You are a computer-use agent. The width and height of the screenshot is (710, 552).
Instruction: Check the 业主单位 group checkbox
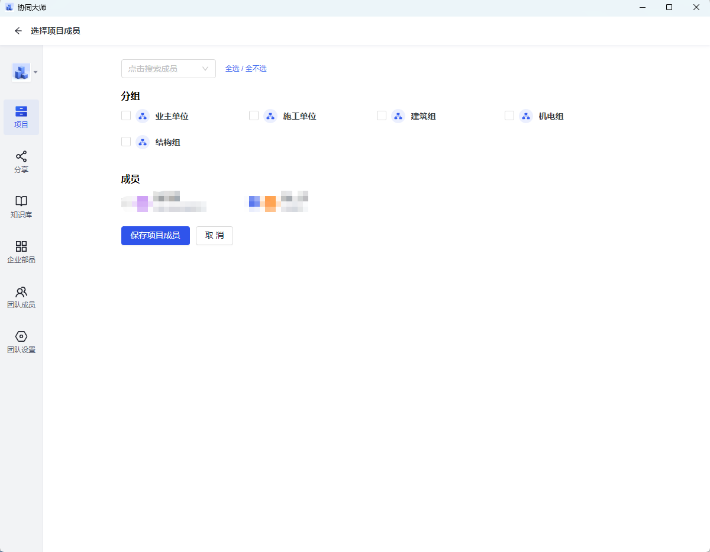126,116
